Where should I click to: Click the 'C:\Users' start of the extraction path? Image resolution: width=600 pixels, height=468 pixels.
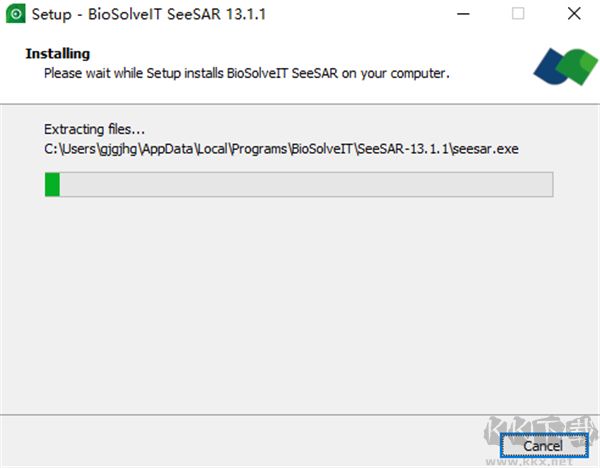70,149
